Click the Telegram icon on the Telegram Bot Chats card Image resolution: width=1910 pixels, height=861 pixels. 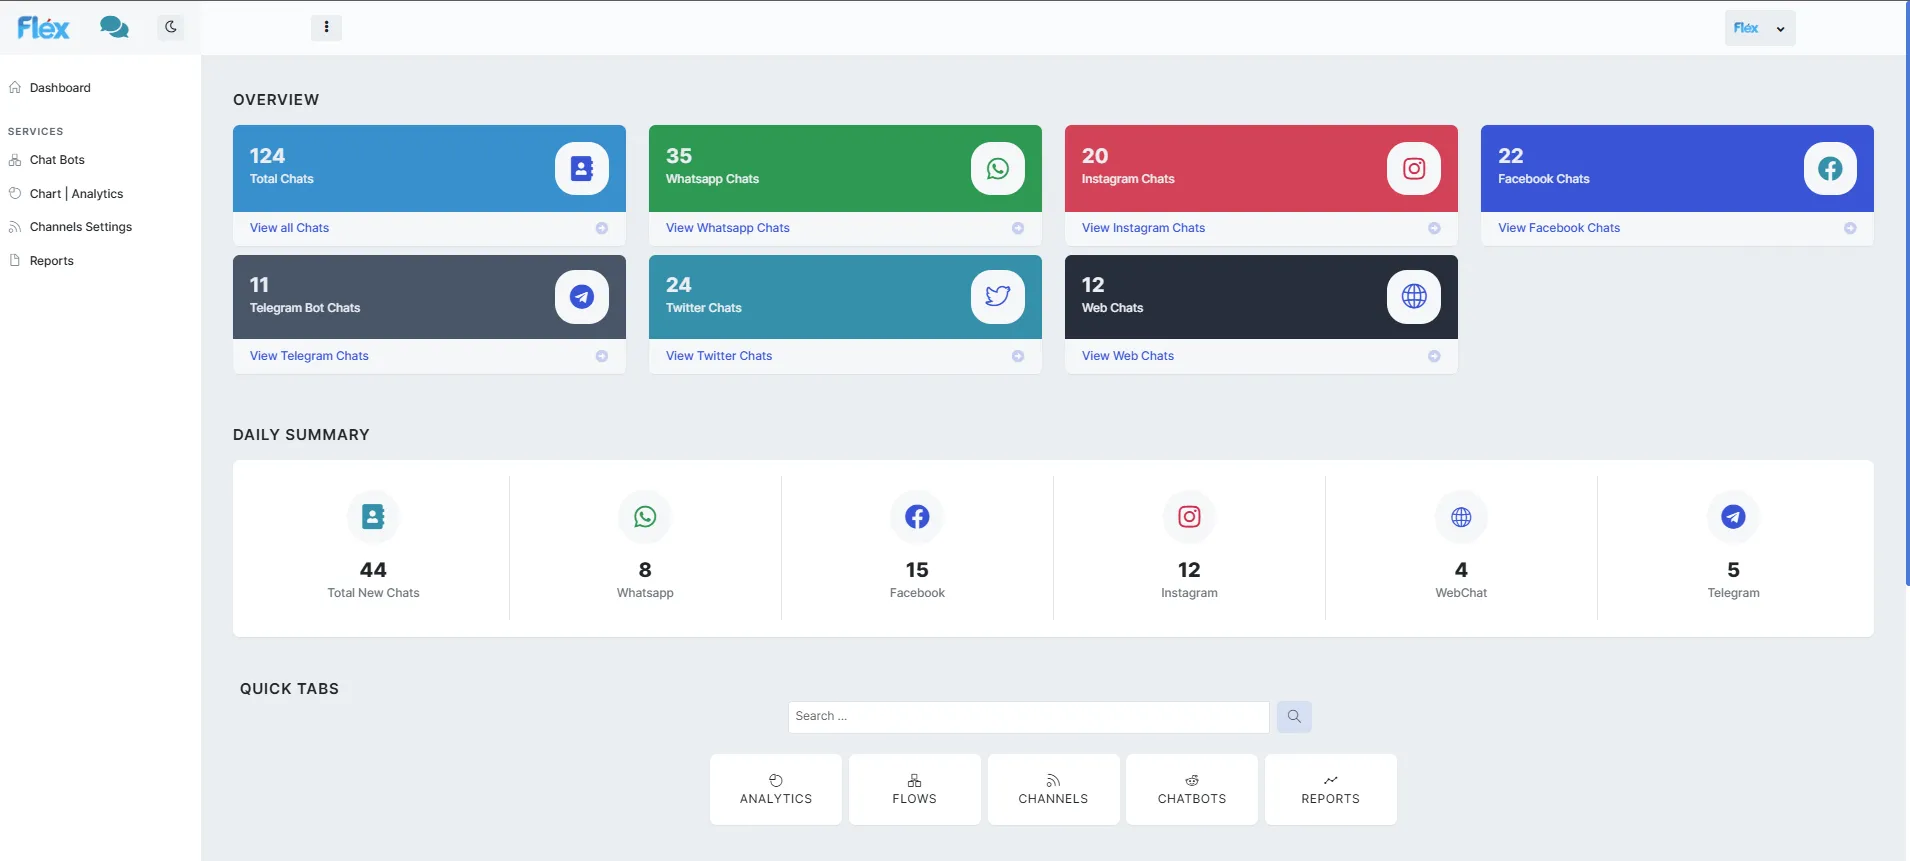click(581, 297)
